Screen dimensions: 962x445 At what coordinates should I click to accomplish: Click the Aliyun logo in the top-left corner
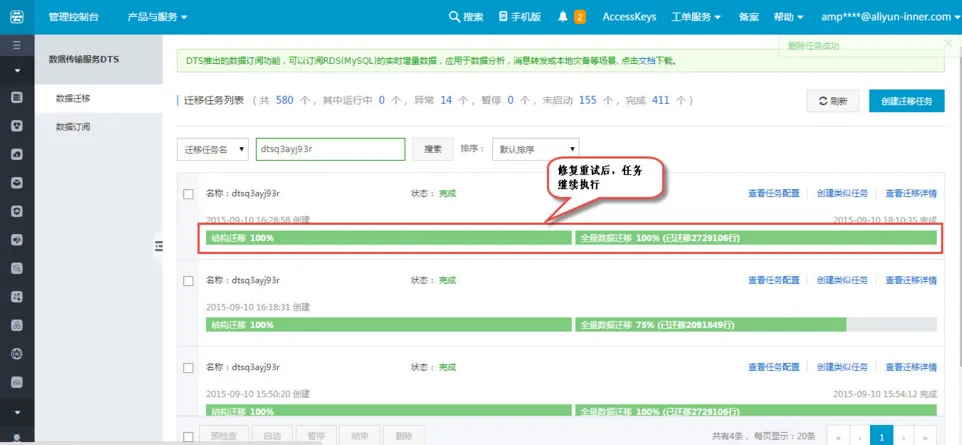[x=17, y=17]
